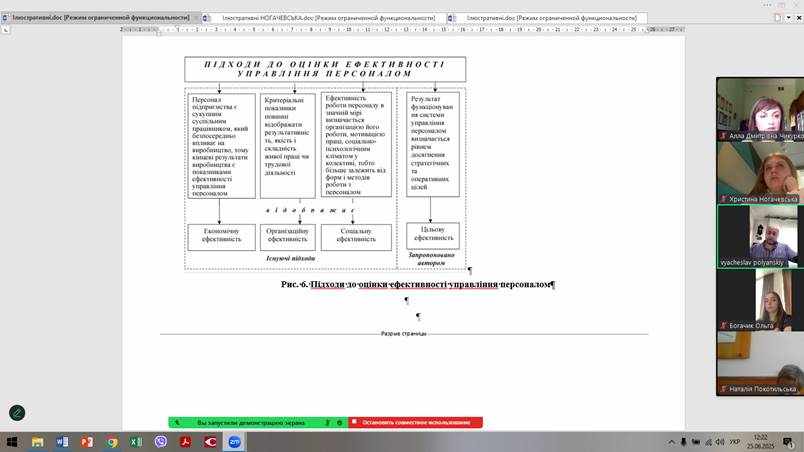Click the taskbar clock and date

762,441
